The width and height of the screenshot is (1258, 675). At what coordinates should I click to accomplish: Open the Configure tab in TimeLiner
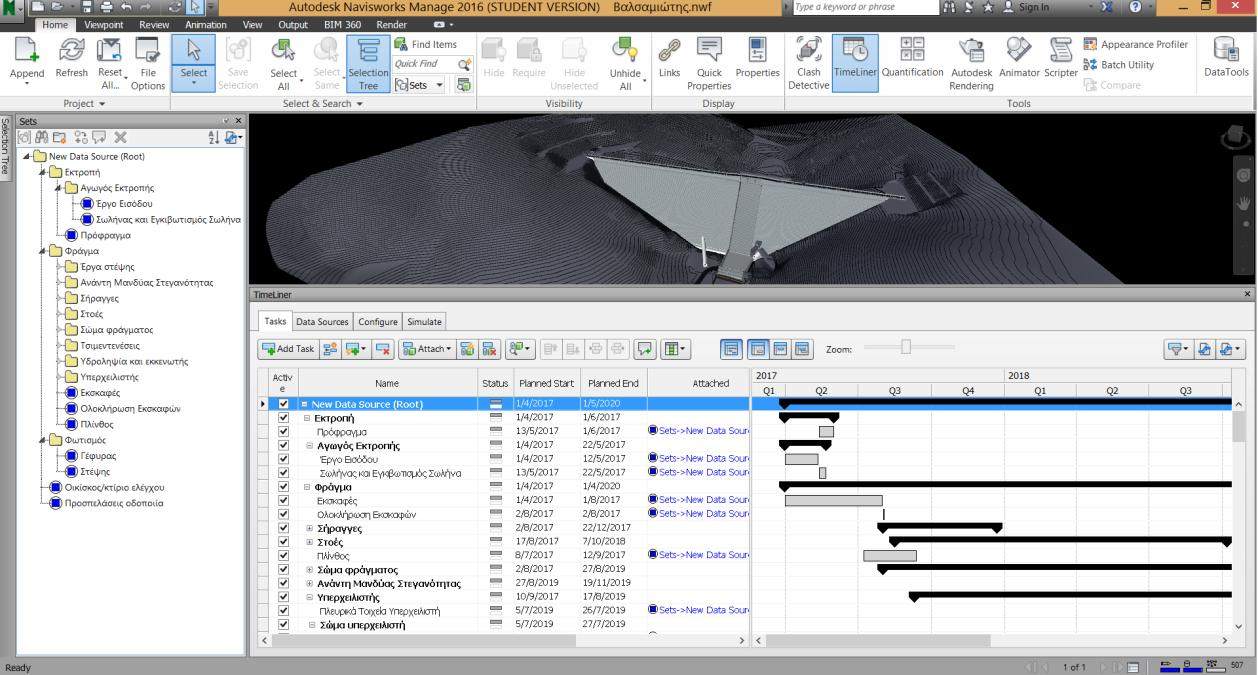(x=378, y=321)
